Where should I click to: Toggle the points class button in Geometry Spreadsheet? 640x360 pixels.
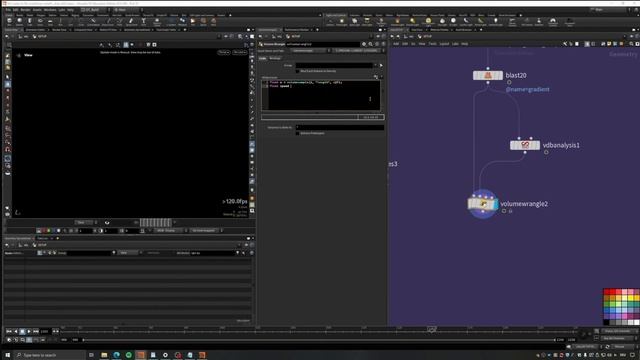pyautogui.click(x=40, y=253)
